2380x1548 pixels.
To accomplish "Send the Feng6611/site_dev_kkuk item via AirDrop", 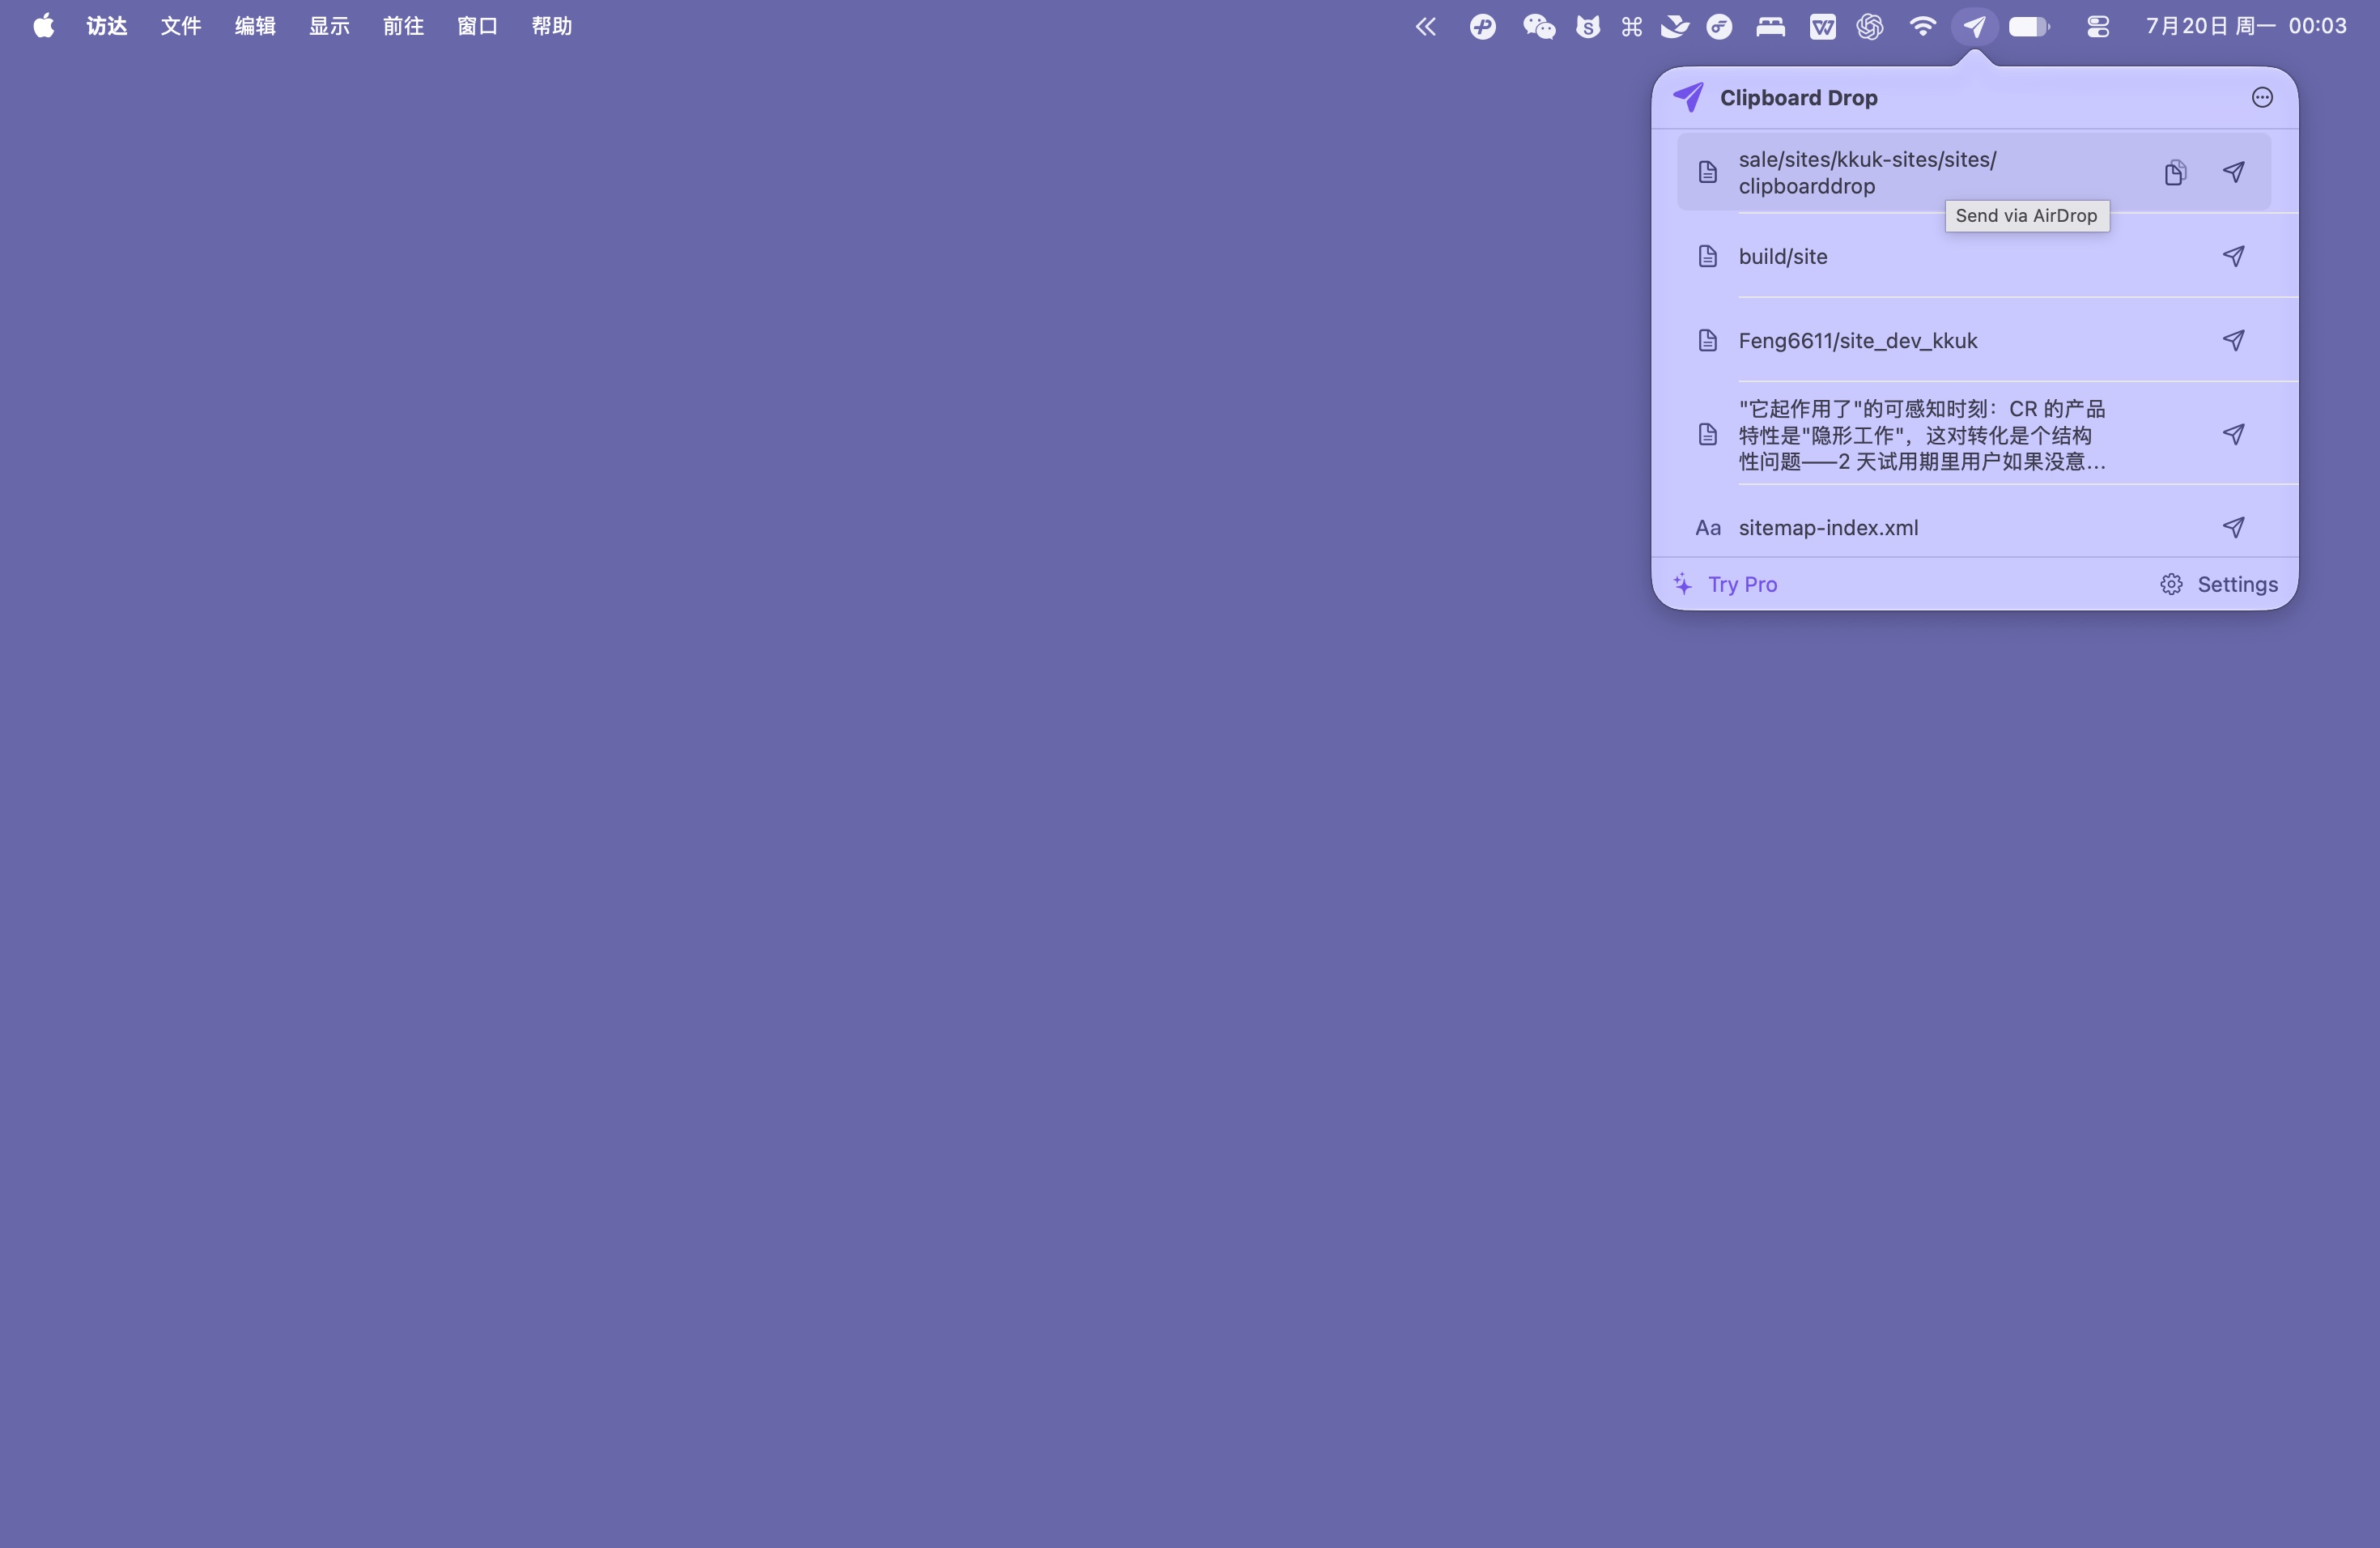I will [x=2233, y=340].
